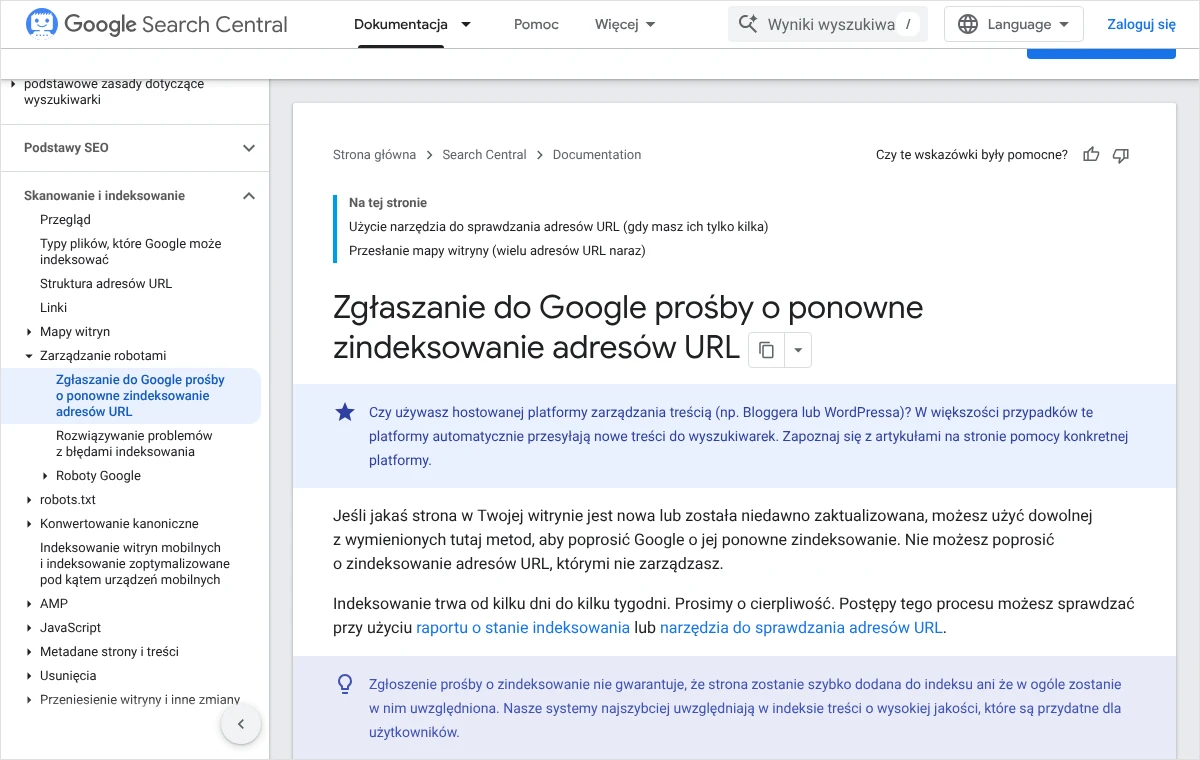Viewport: 1200px width, 760px height.
Task: Expand Przeniesienie witryny i inne zmiany
Action: click(29, 700)
